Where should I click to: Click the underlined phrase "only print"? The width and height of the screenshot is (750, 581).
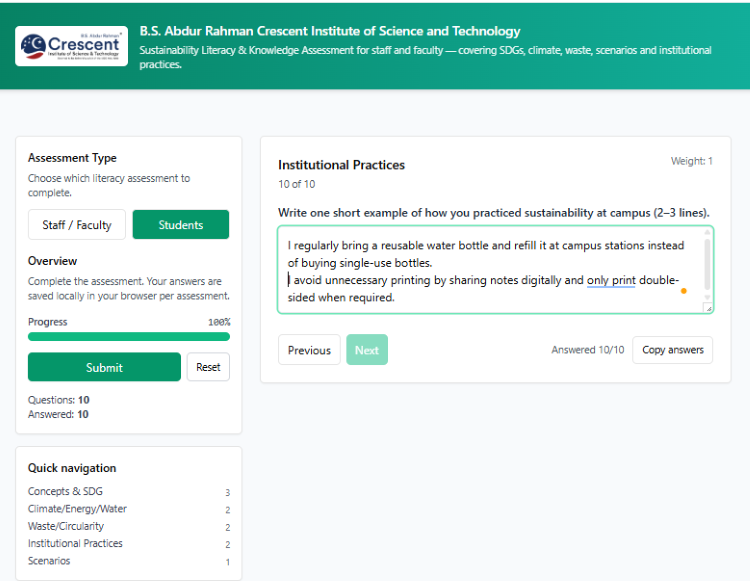click(x=611, y=280)
